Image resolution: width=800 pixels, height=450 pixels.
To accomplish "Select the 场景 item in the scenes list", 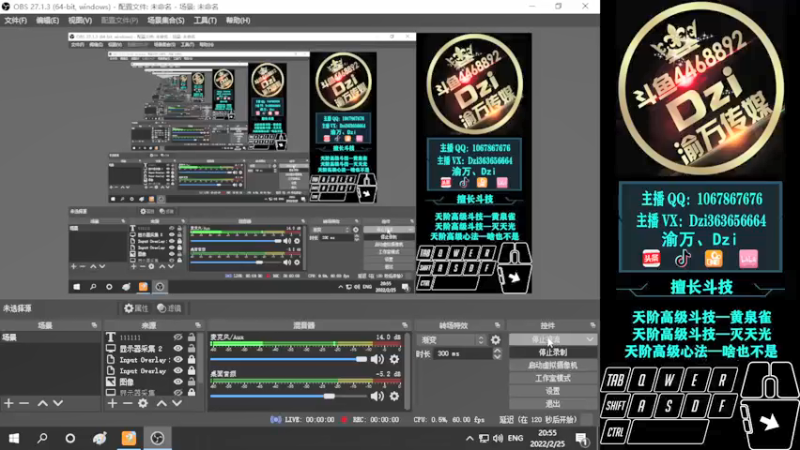I will click(x=50, y=337).
